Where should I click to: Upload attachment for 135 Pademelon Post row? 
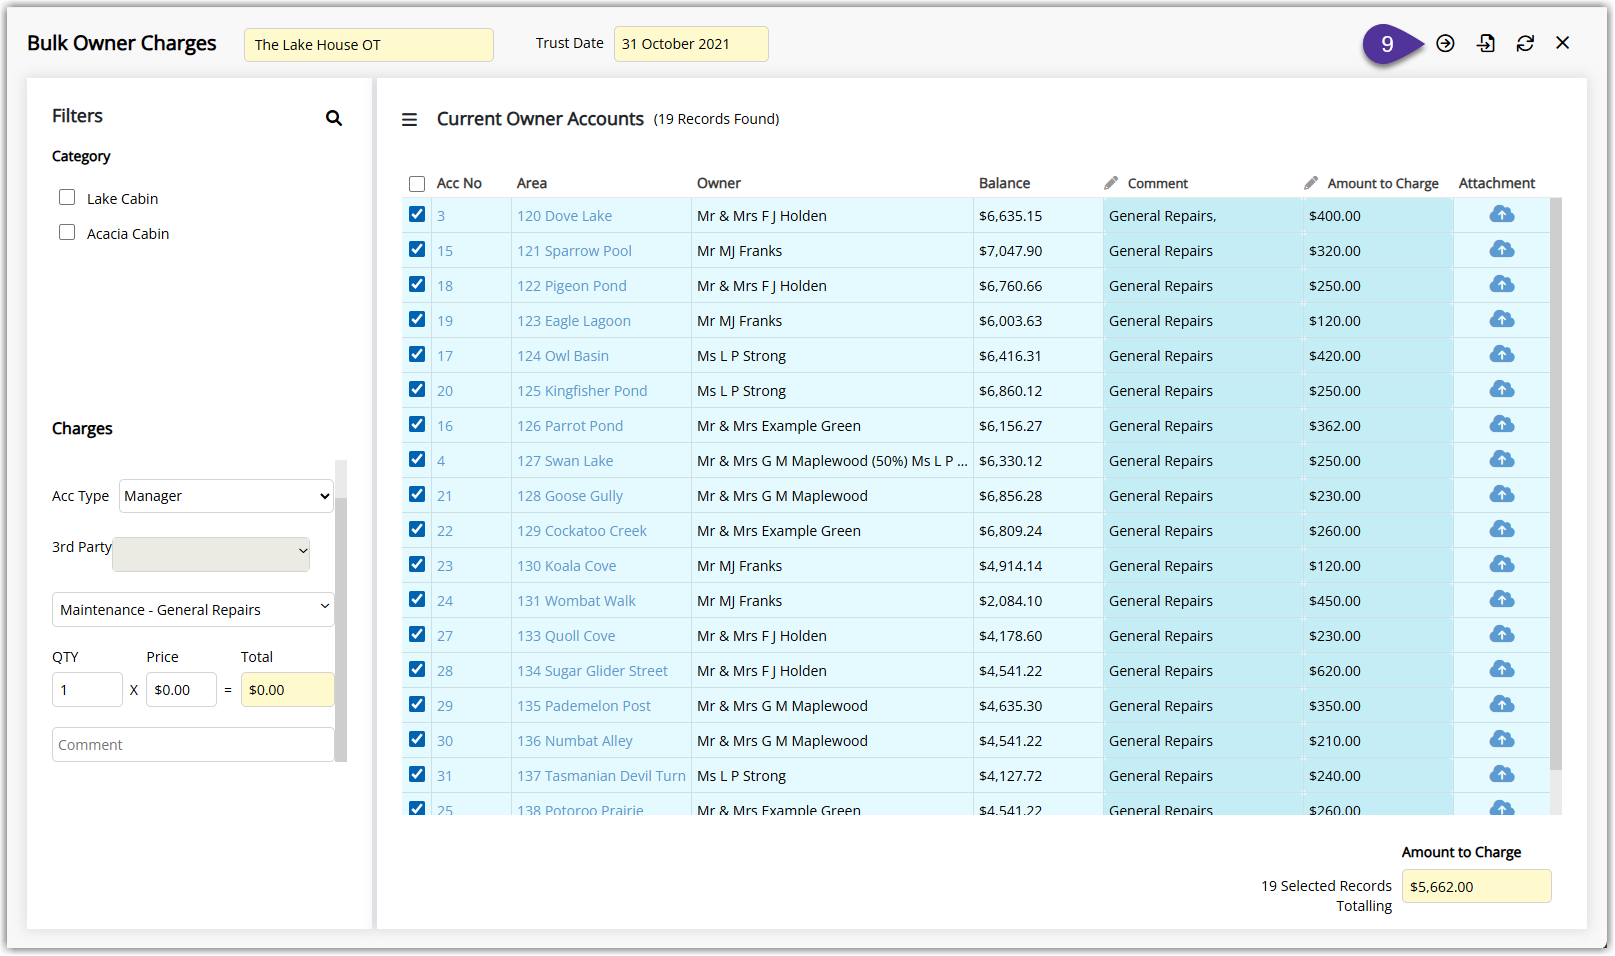click(1501, 704)
